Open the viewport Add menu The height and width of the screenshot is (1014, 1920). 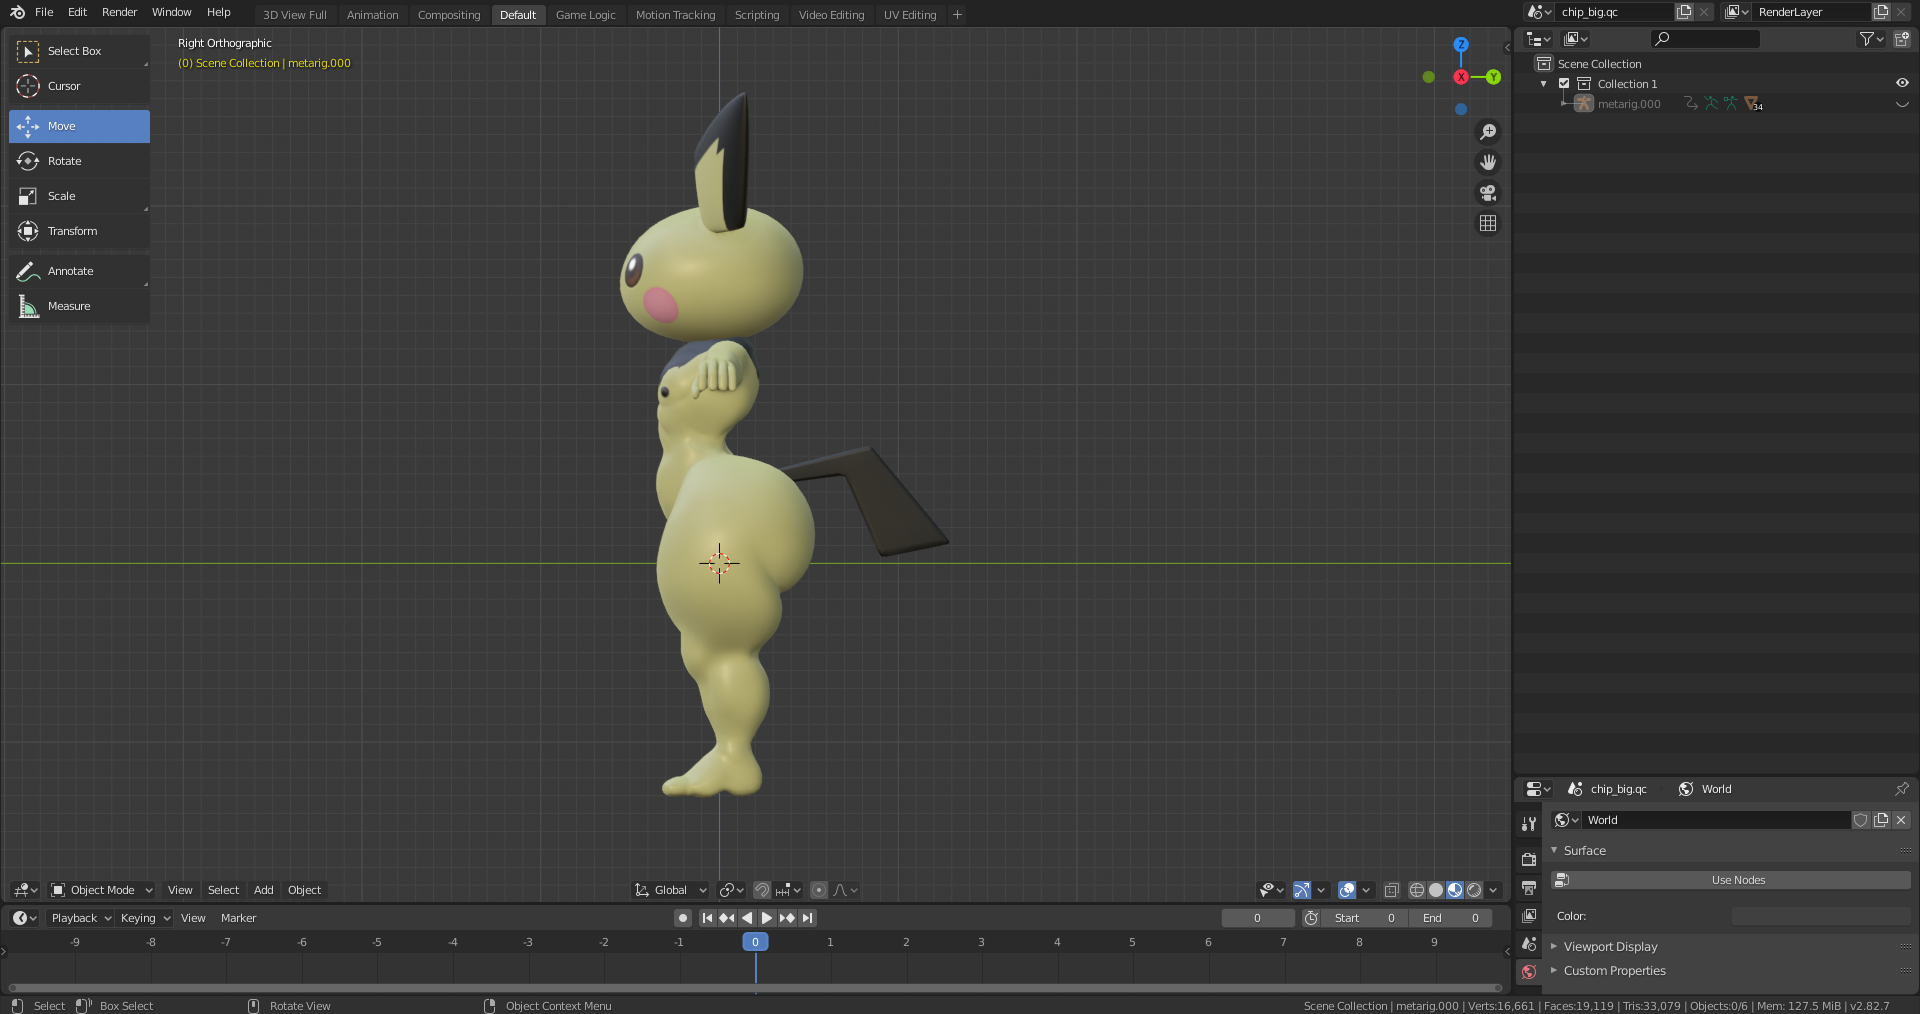coord(263,890)
